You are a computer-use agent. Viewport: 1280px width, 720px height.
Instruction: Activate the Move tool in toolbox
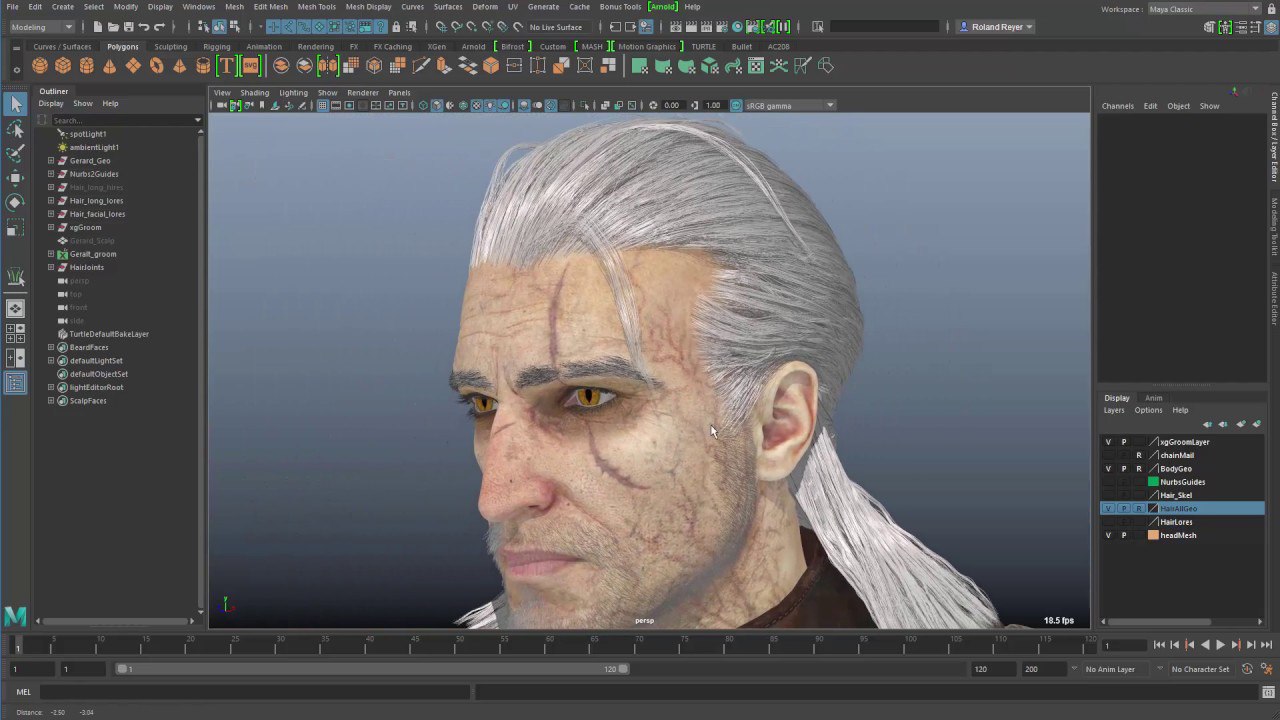[x=15, y=178]
